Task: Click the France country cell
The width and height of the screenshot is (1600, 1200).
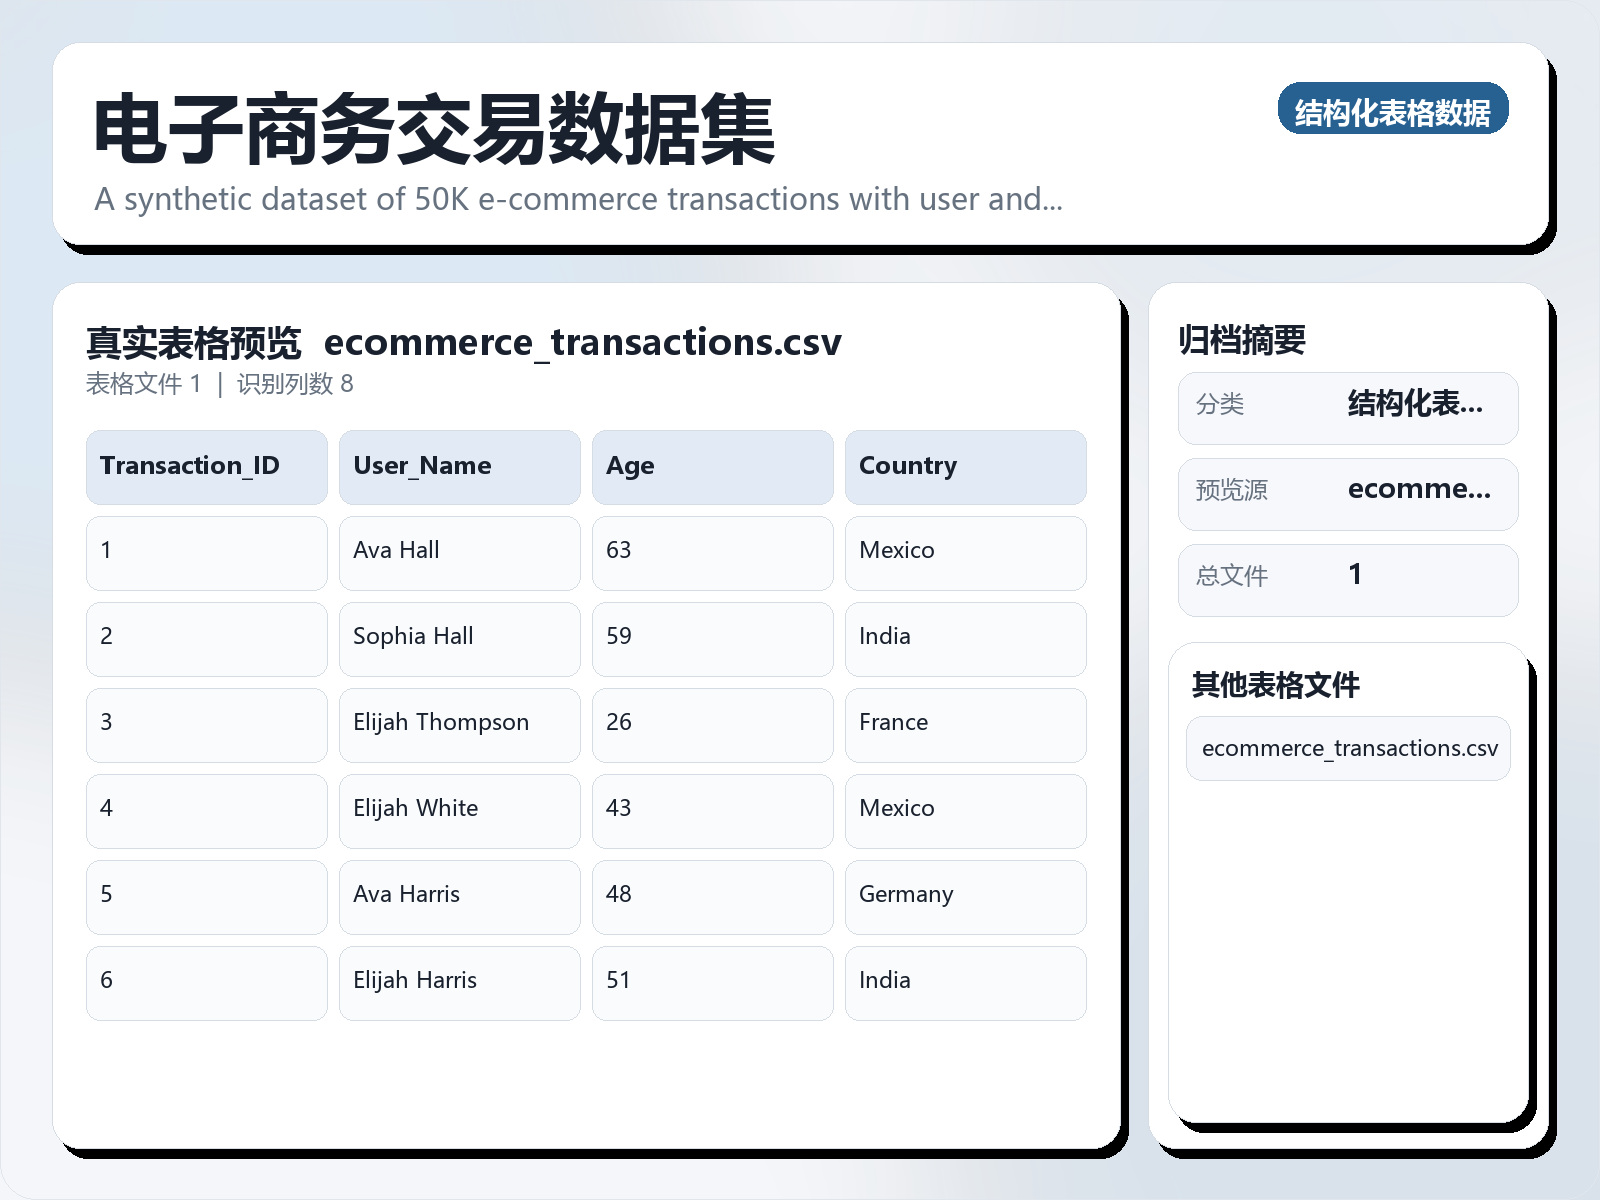Action: click(965, 724)
